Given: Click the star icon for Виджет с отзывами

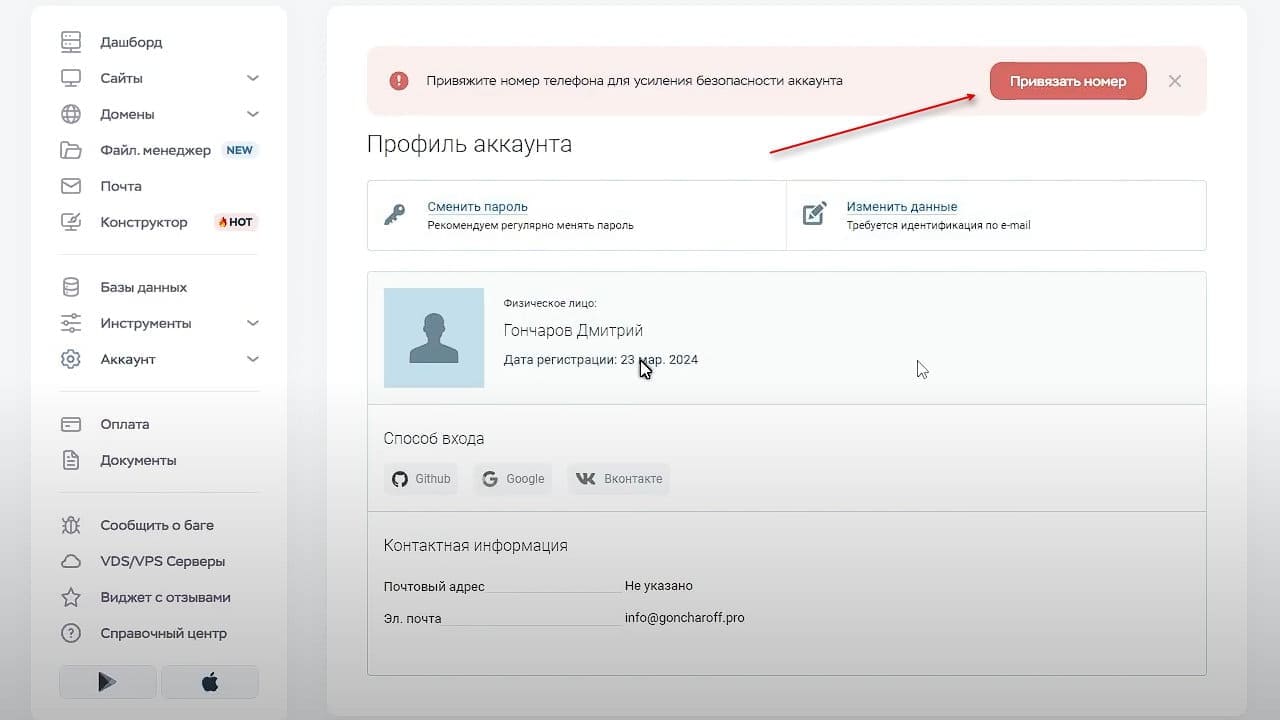Looking at the screenshot, I should [x=71, y=597].
